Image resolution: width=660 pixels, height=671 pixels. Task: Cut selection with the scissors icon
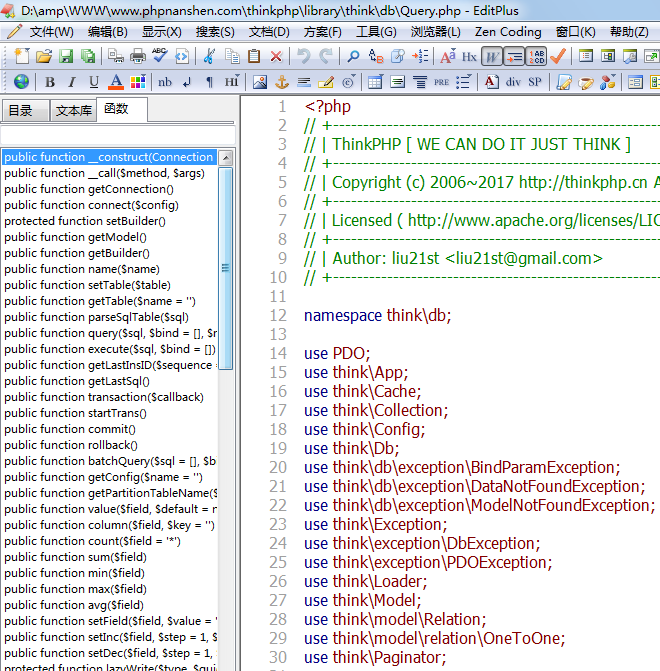pos(210,56)
